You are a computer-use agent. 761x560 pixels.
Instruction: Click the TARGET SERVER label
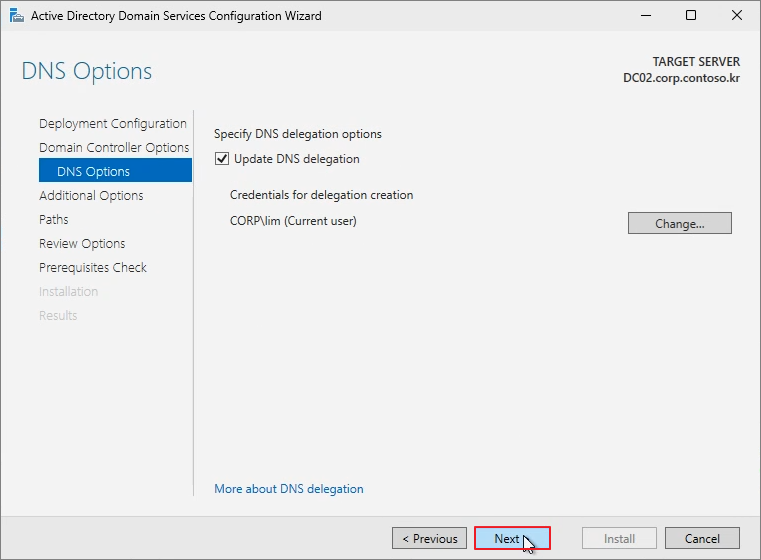pos(696,62)
